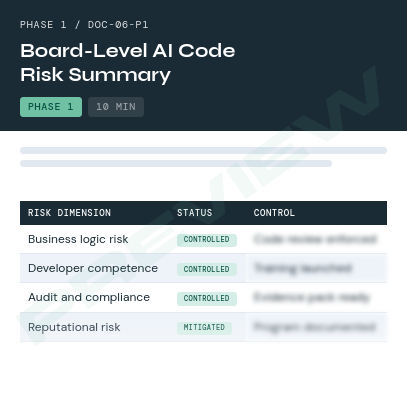
Task: Select the Audit and compliance row label
Action: [89, 297]
